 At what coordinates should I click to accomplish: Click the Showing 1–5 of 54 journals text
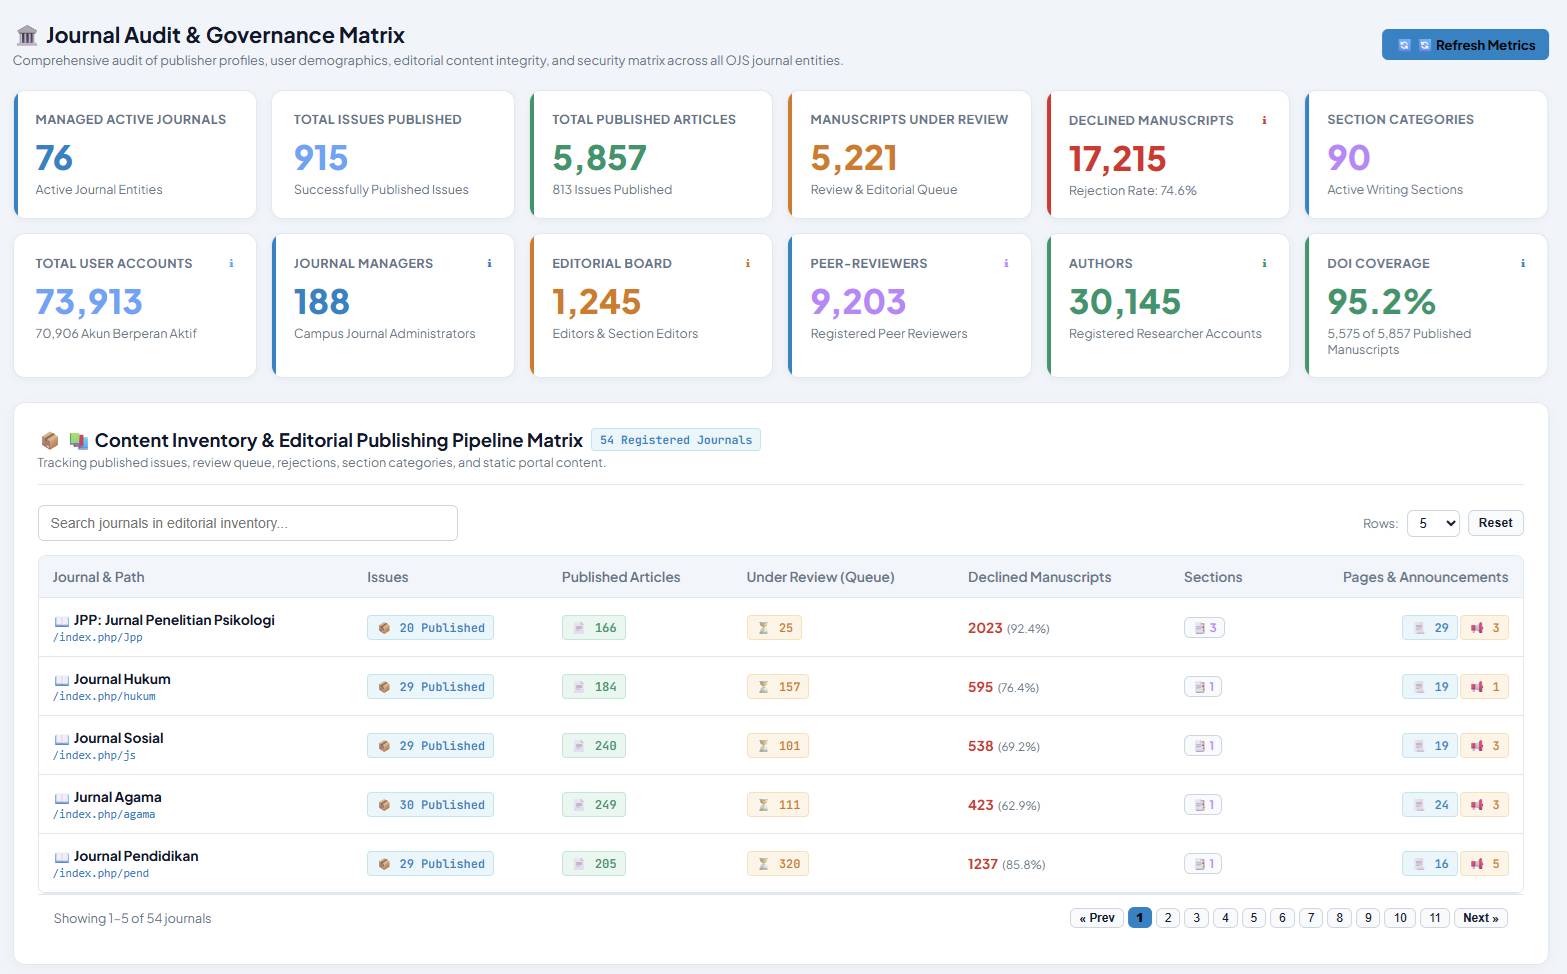tap(133, 918)
